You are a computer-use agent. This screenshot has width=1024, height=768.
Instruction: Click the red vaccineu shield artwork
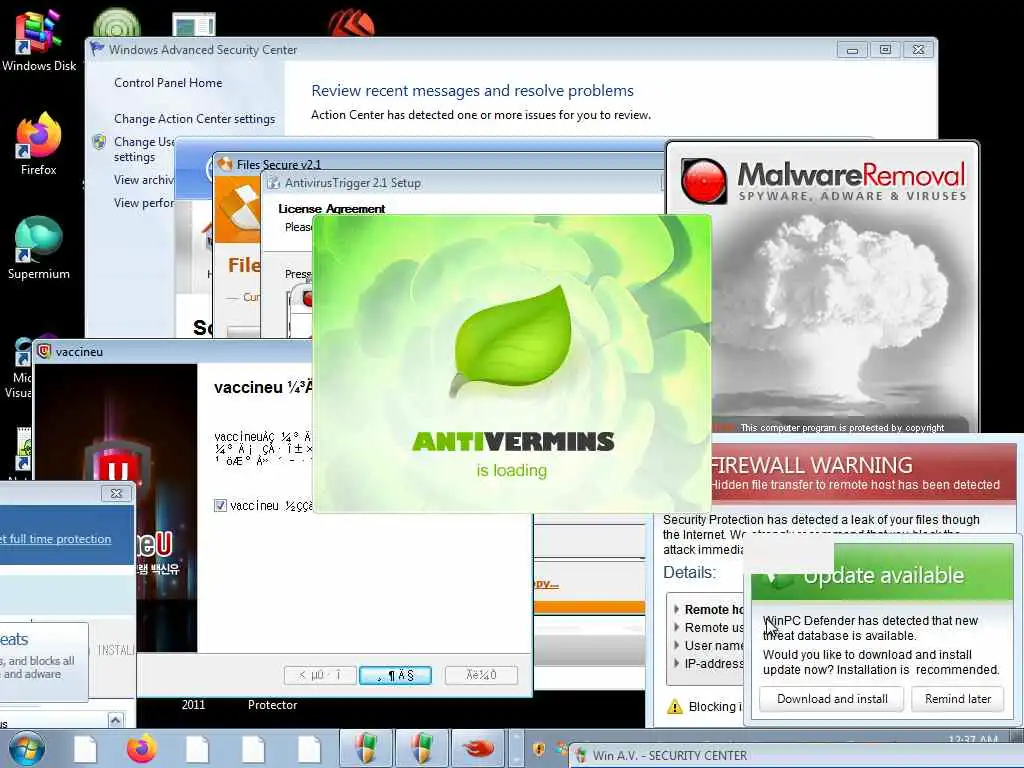click(117, 466)
